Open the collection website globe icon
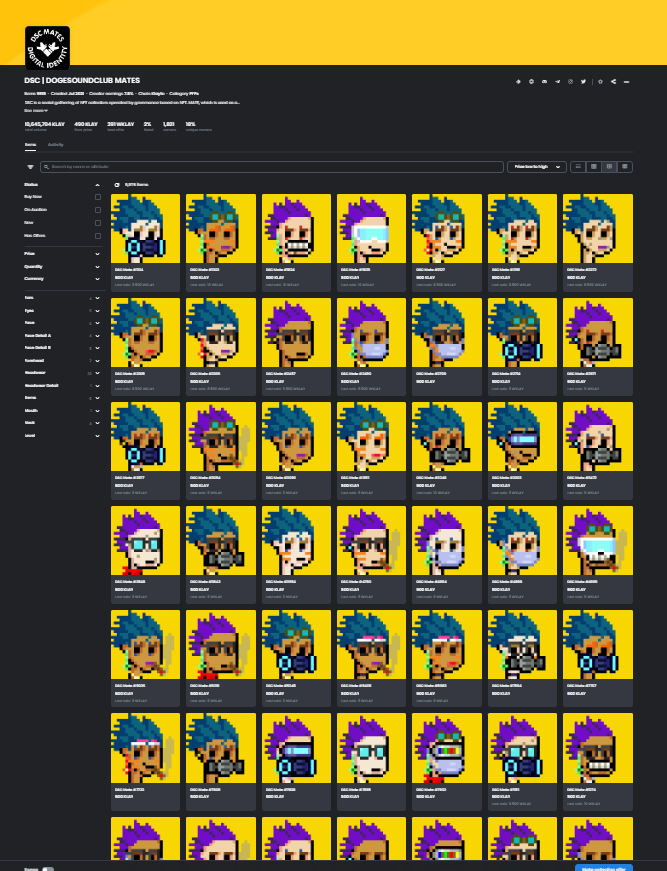Screen dimensions: 667x871 click(x=531, y=82)
